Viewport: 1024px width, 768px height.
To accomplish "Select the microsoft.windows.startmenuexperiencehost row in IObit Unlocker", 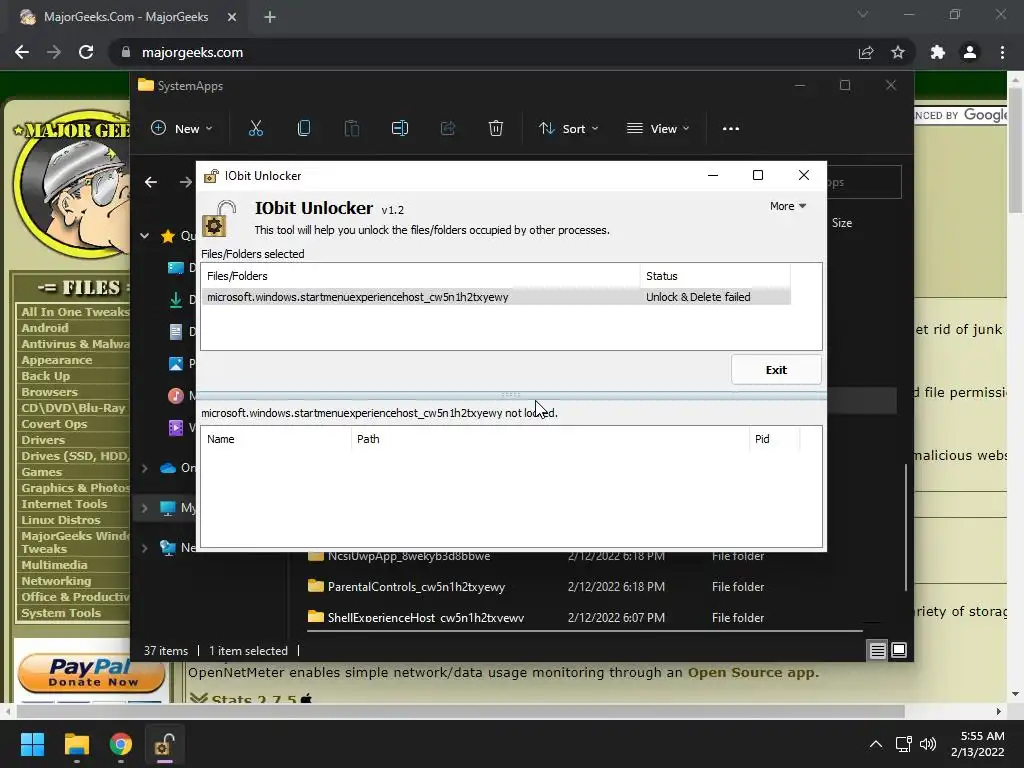I will [496, 297].
